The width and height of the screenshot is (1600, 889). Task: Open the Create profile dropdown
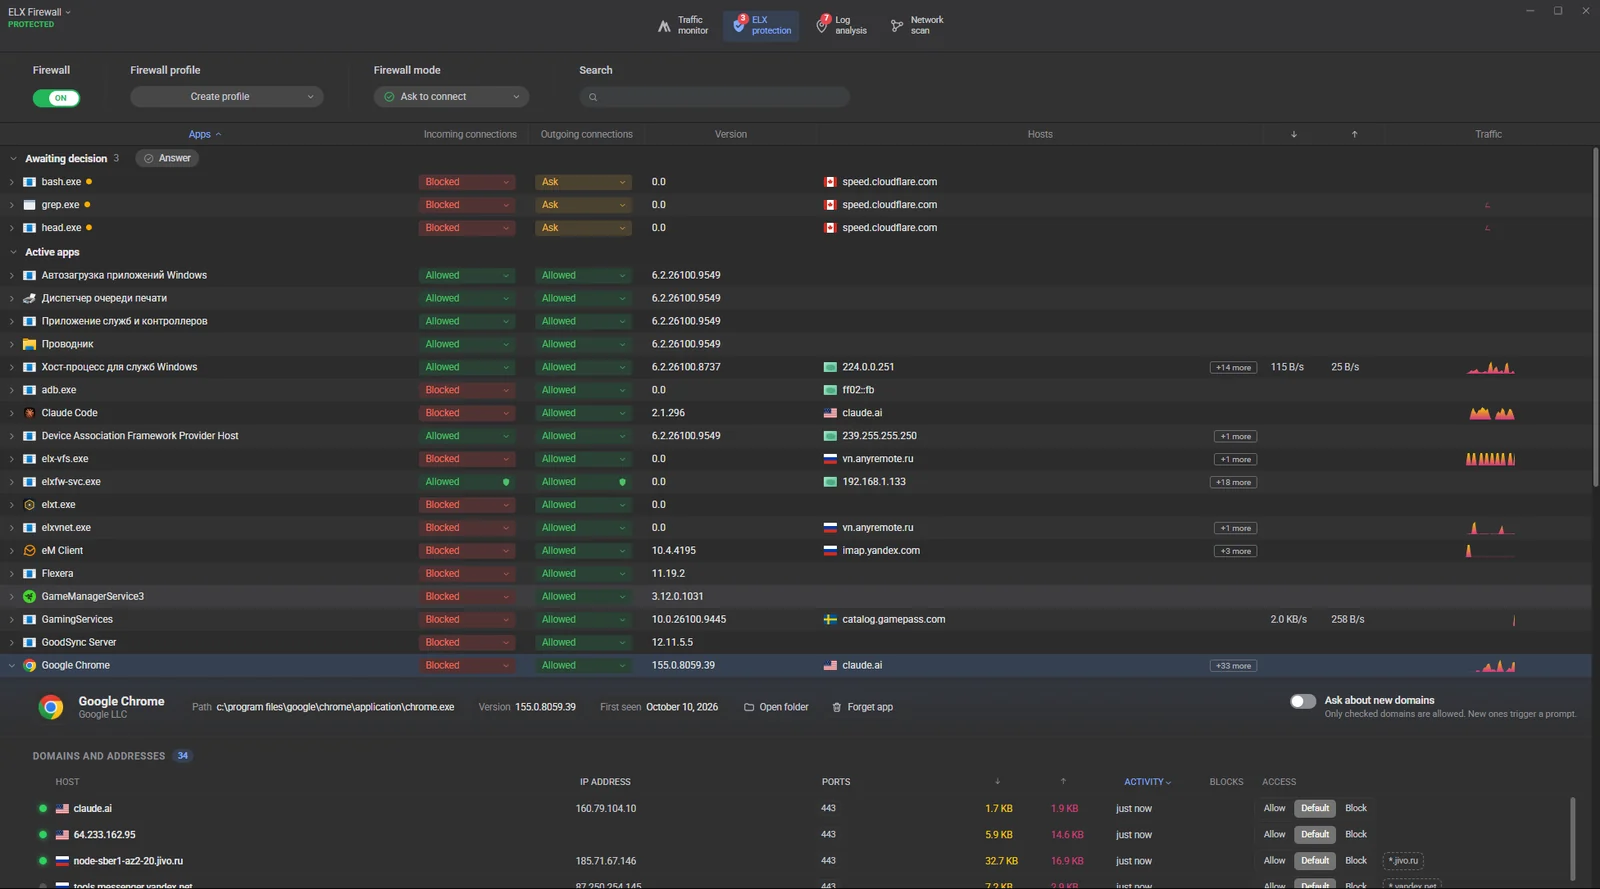(226, 97)
